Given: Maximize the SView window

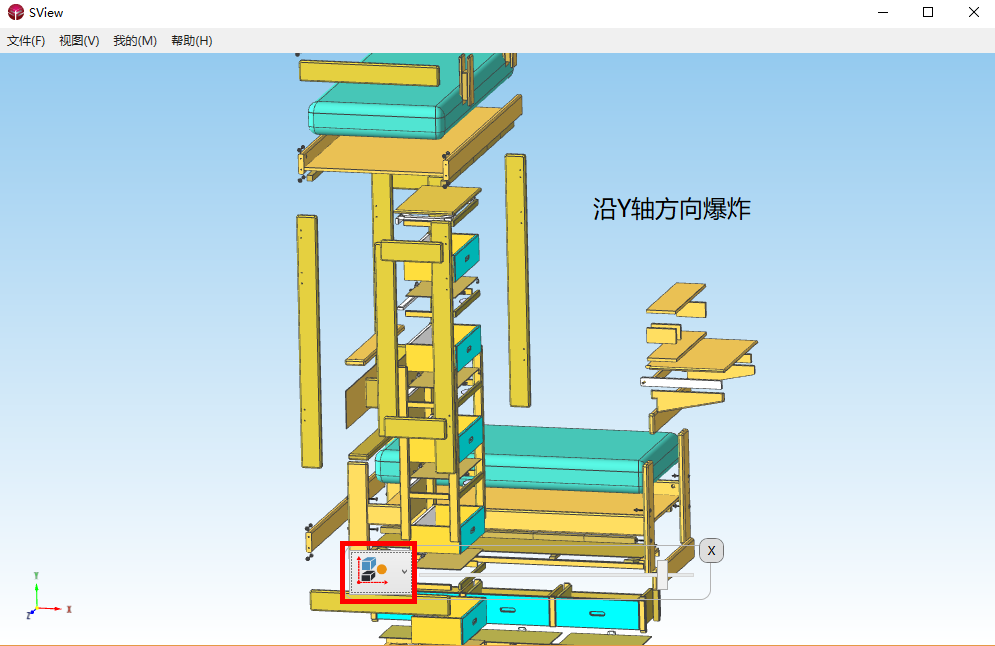Looking at the screenshot, I should coord(928,13).
